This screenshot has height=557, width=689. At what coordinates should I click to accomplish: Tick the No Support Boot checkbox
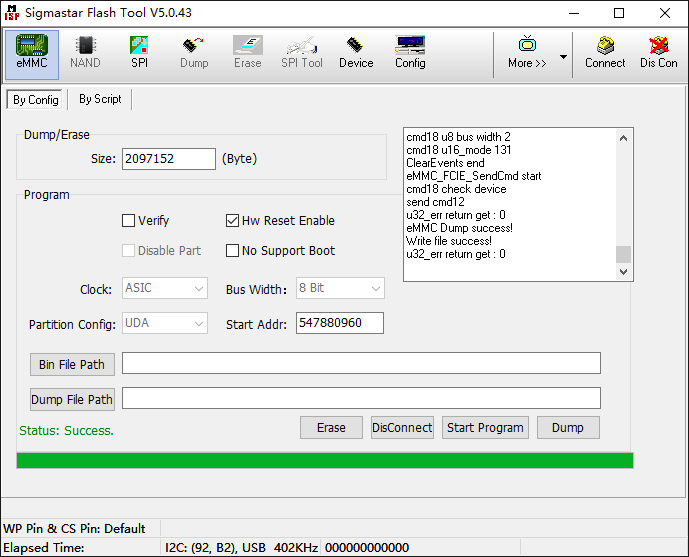click(233, 251)
